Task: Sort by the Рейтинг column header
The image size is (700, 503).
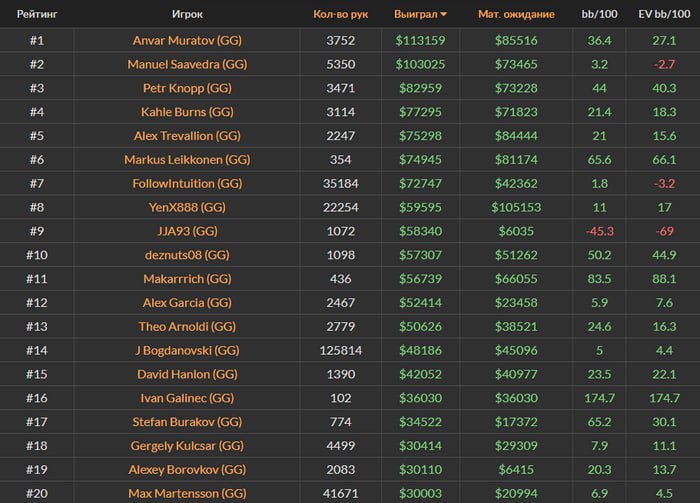Action: point(37,15)
